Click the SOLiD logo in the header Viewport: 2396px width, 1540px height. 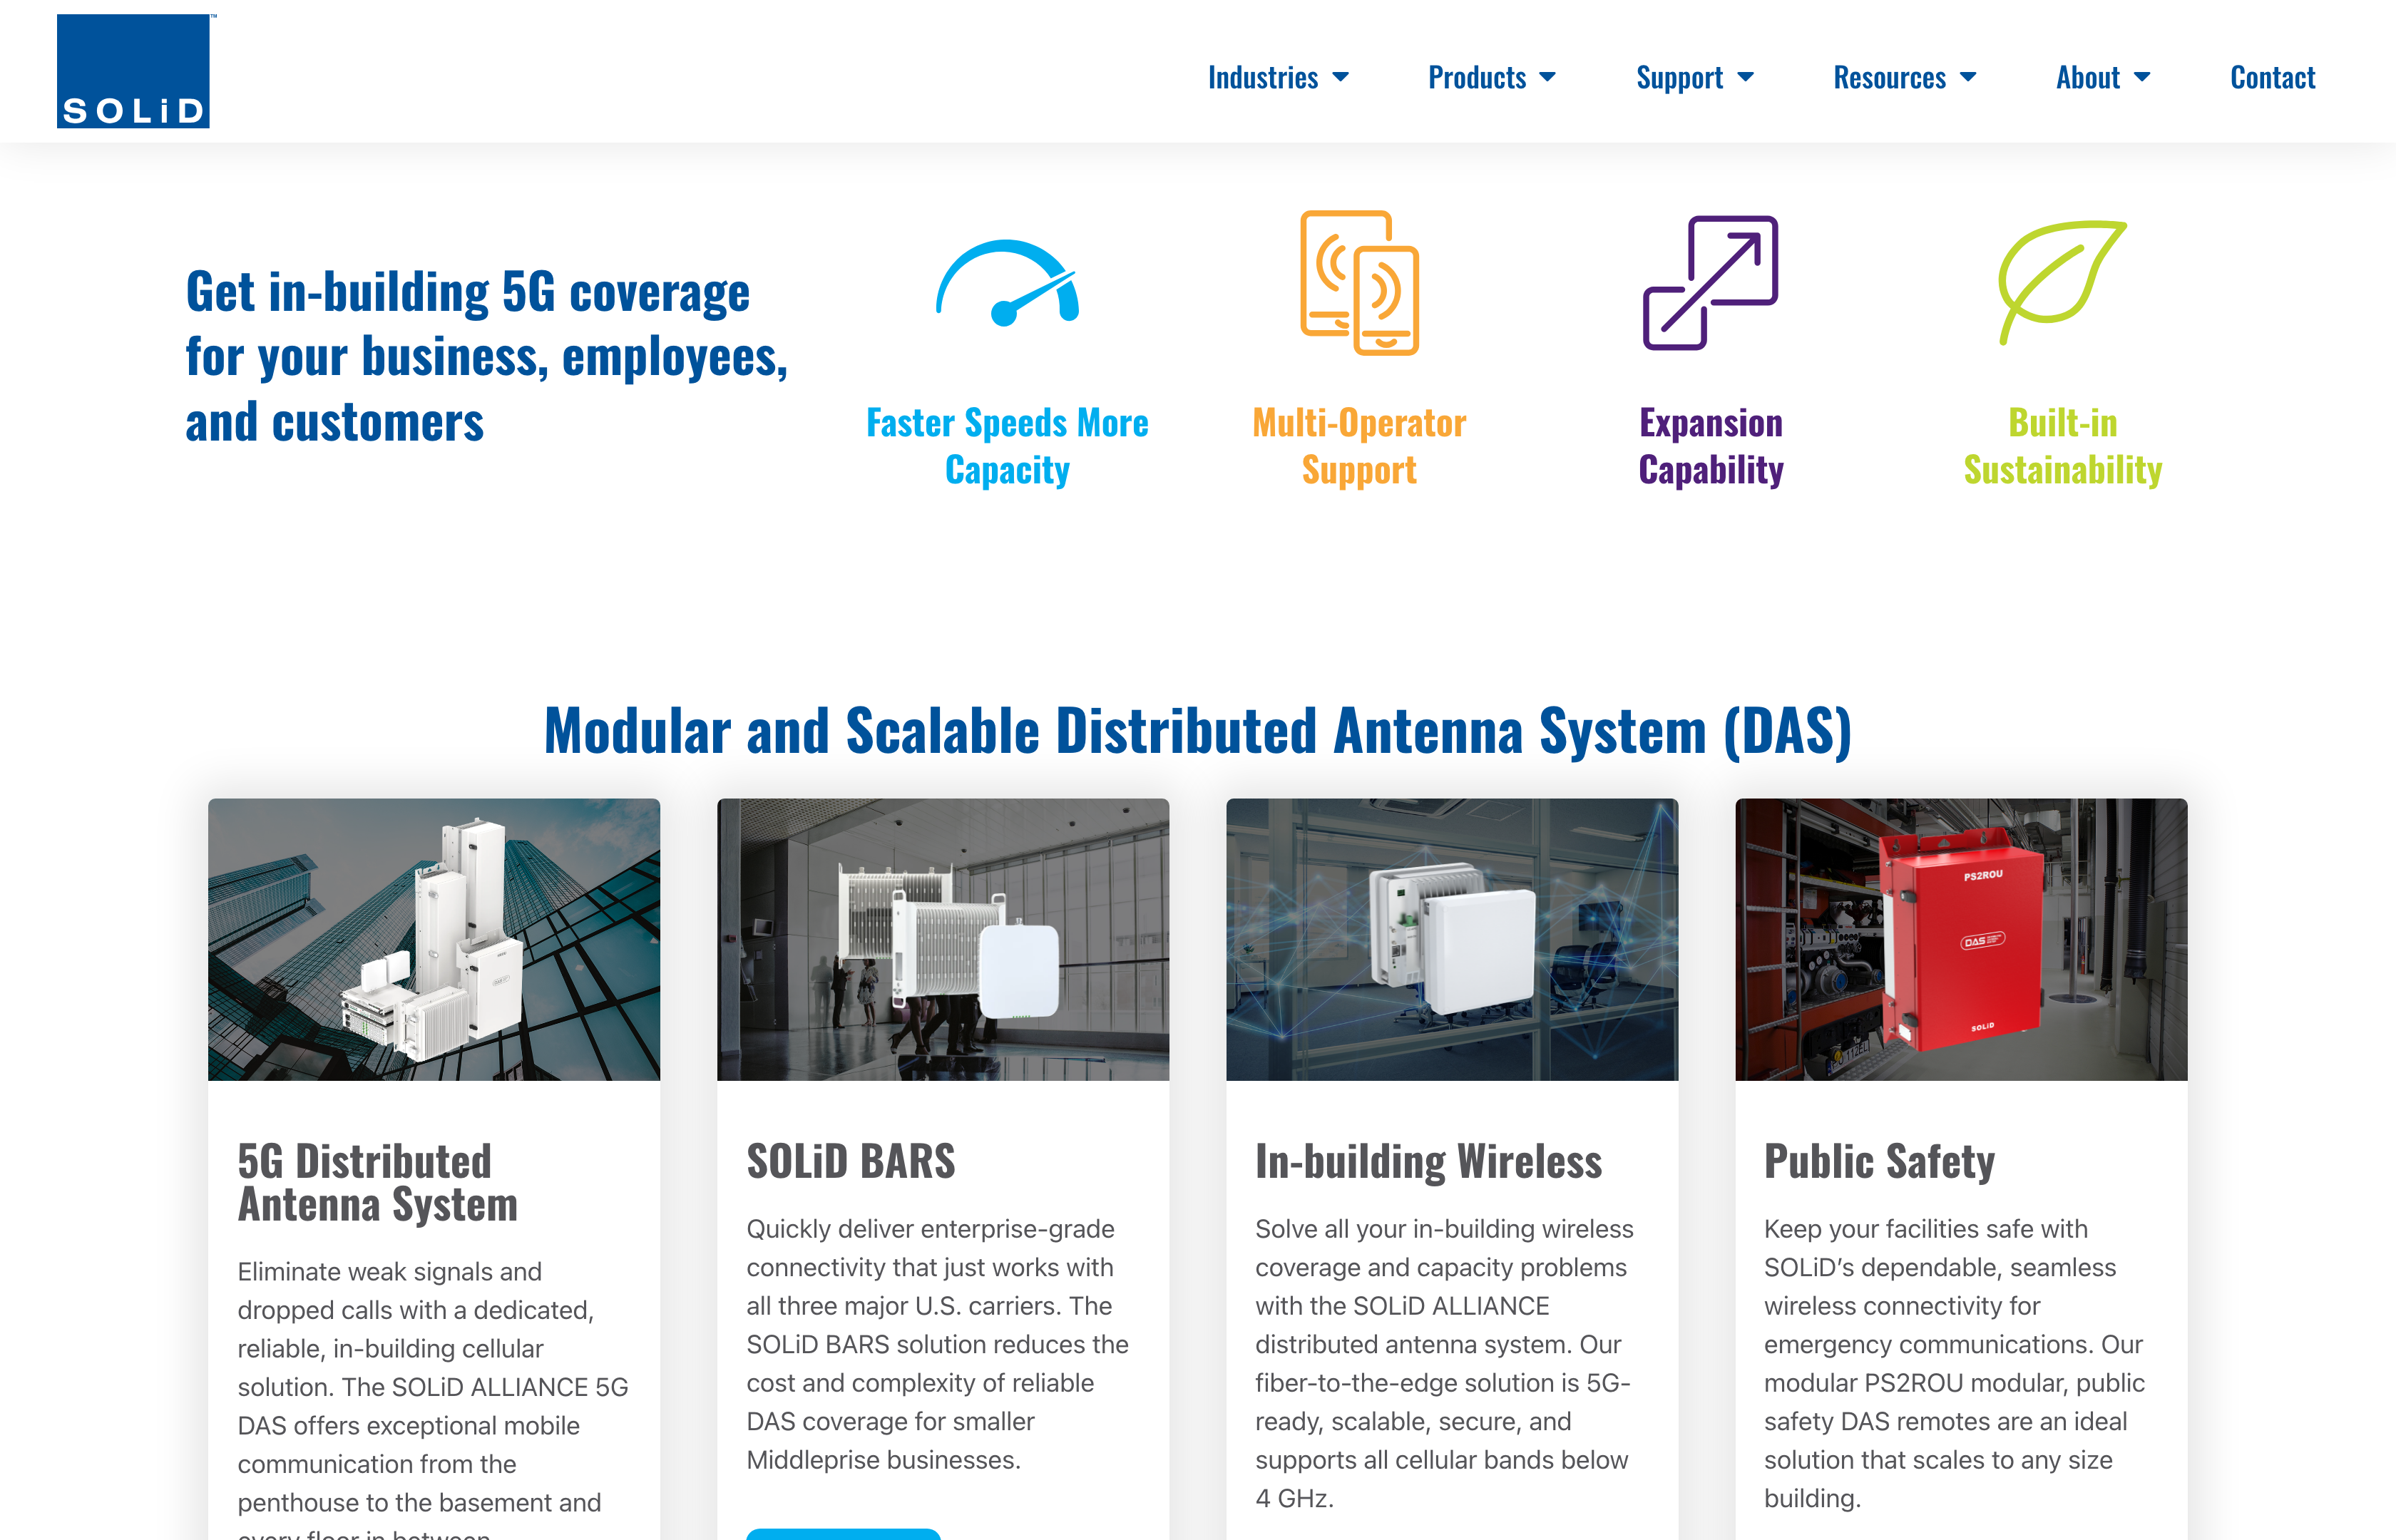pyautogui.click(x=133, y=71)
